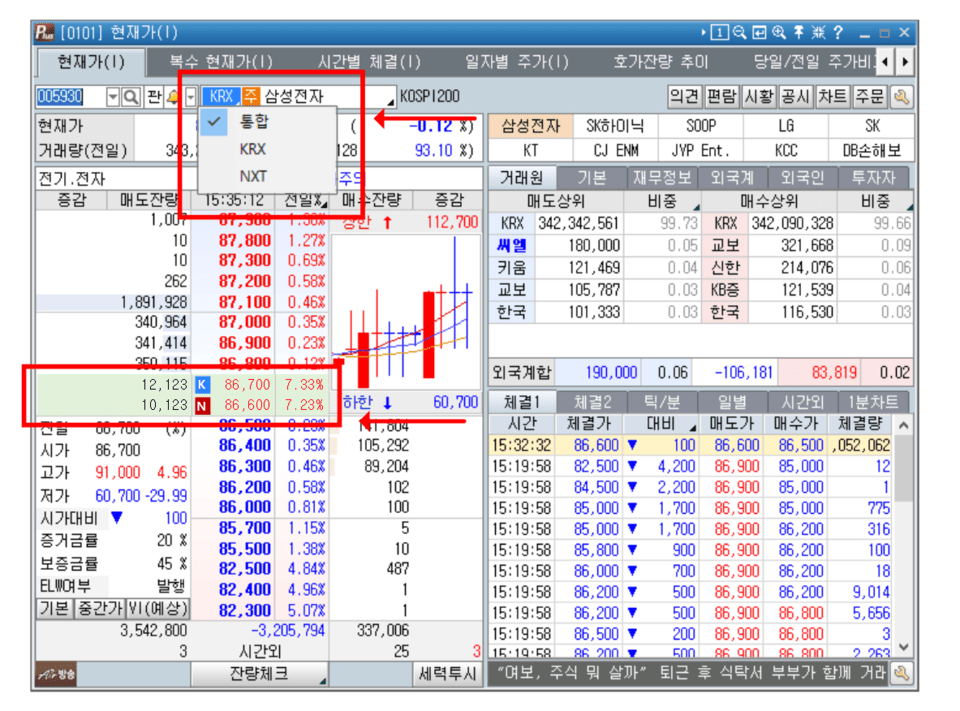960x711 pixels.
Task: Choose NXT from the exchange list
Action: tap(253, 176)
